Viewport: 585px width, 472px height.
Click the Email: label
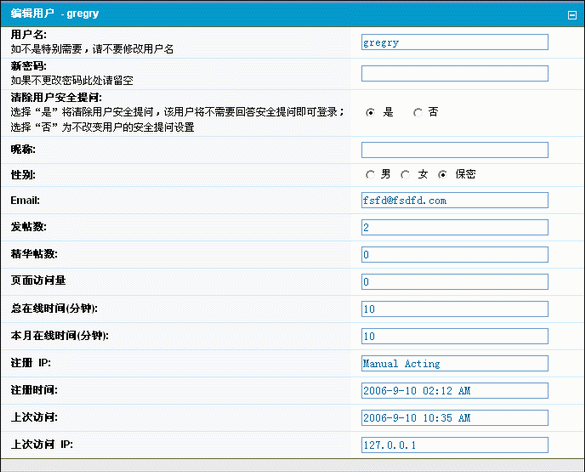coord(25,200)
